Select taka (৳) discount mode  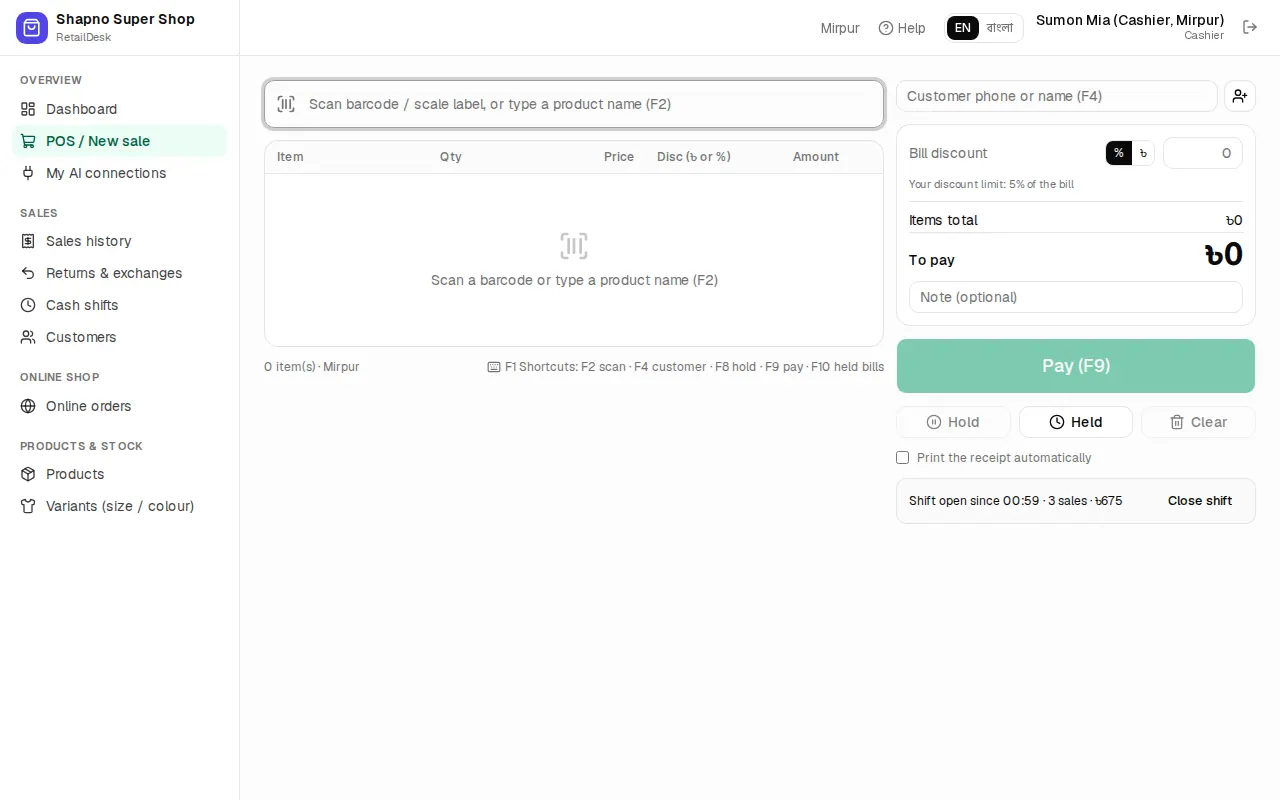[1143, 153]
